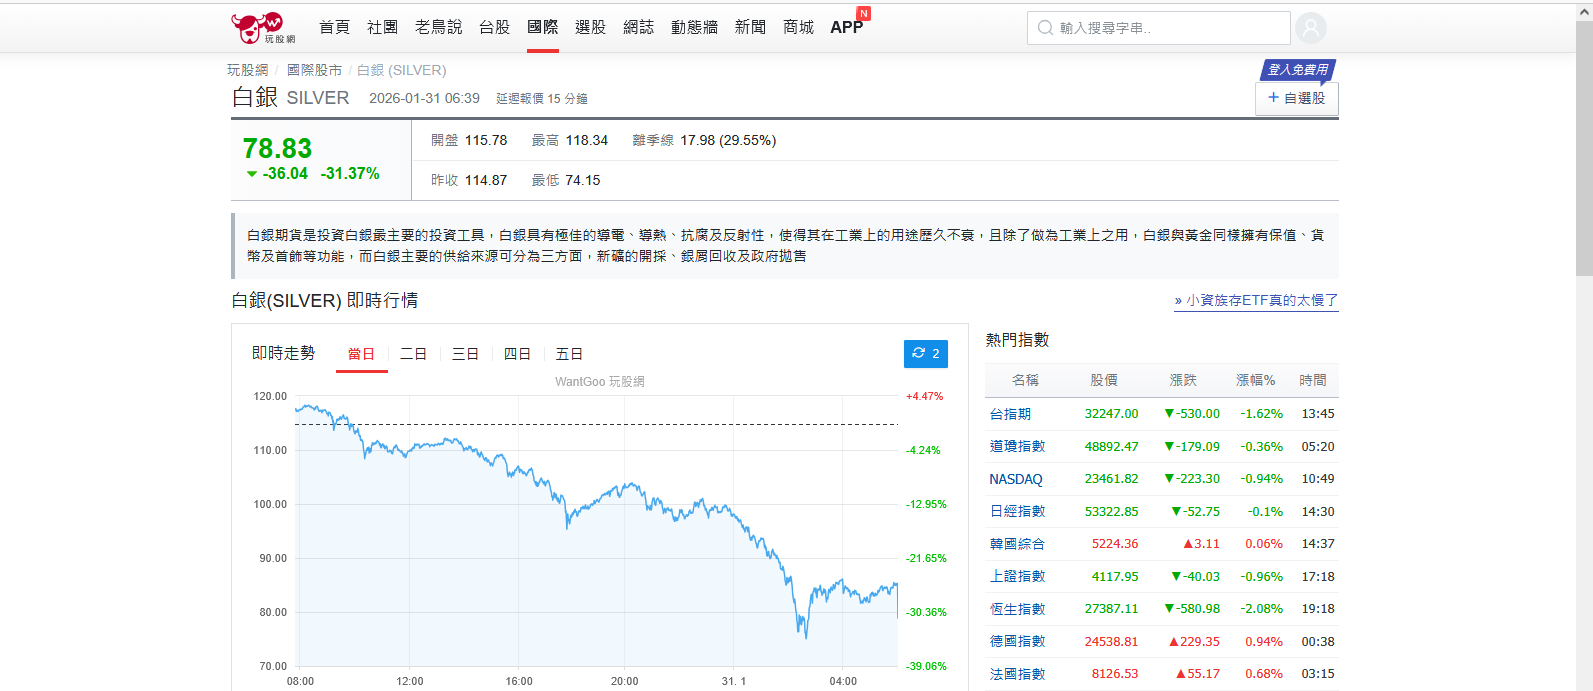The image size is (1593, 691).
Task: Switch chart to 五日 view
Action: point(569,354)
